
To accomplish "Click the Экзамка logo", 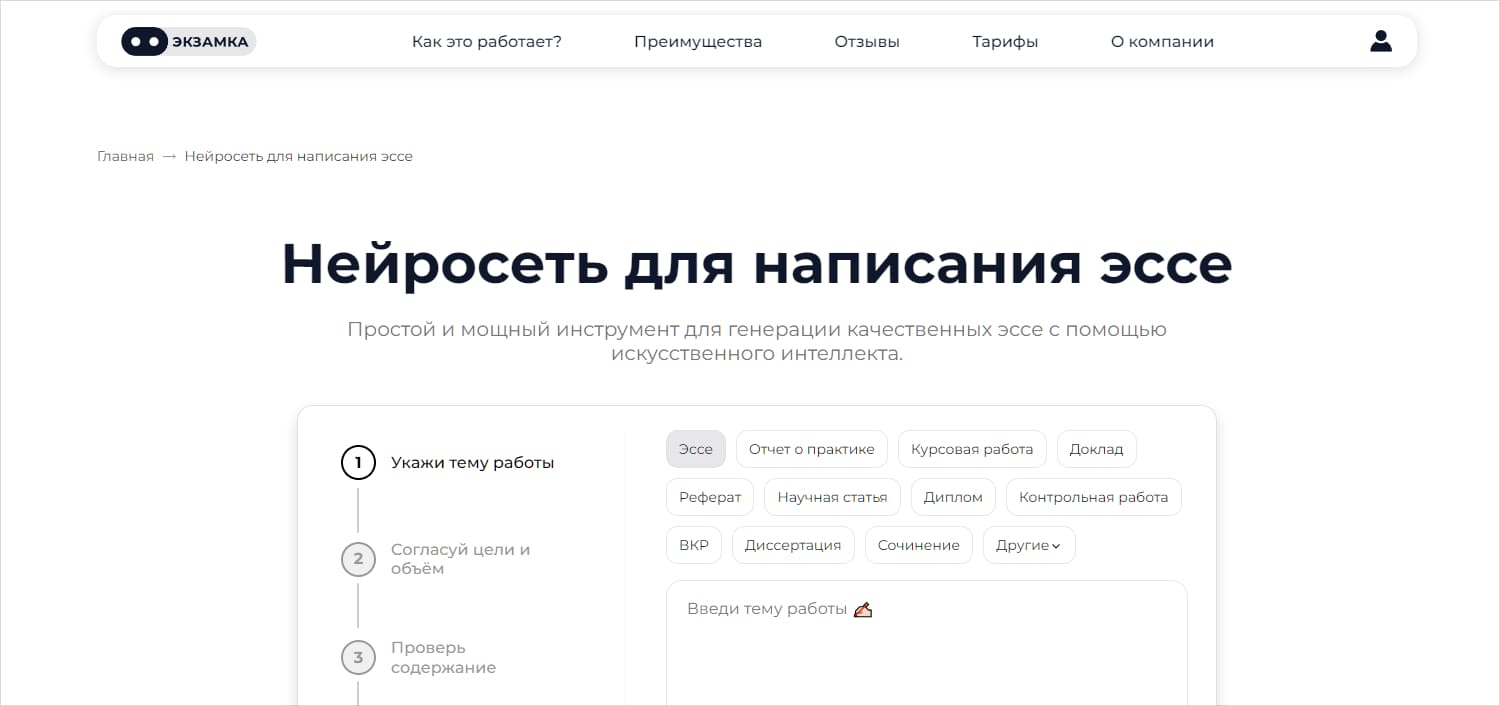I will point(187,41).
